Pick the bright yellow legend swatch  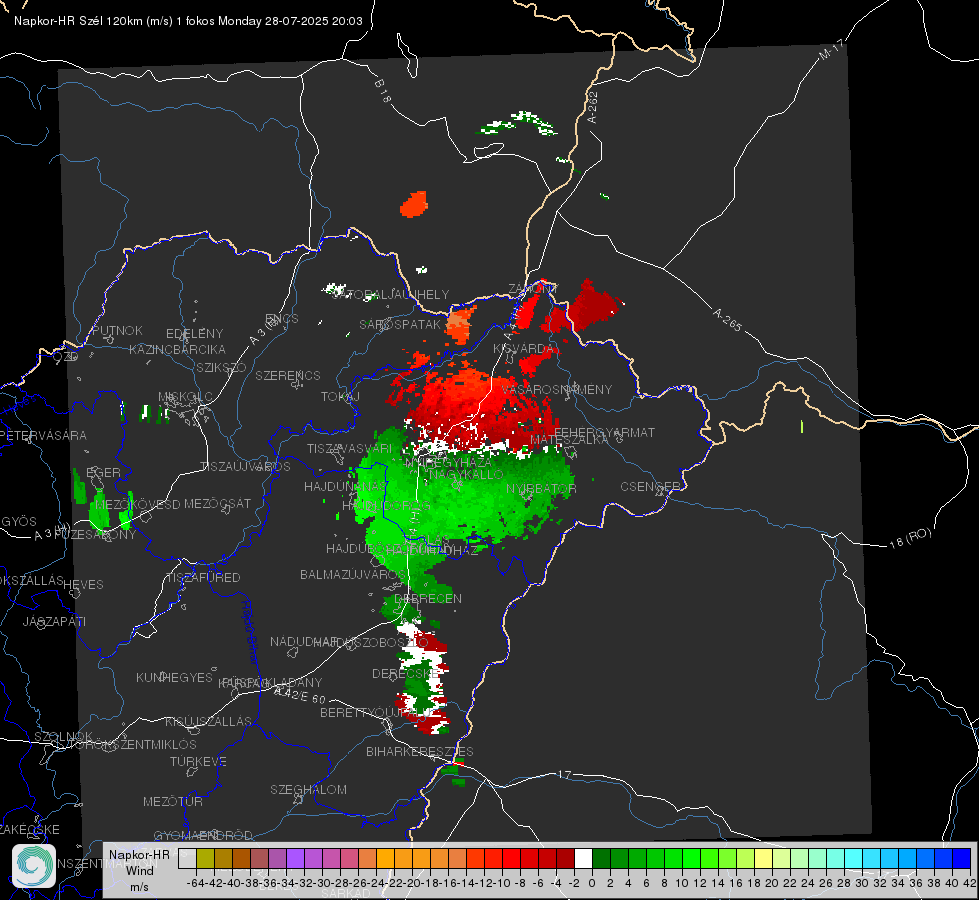coord(763,858)
